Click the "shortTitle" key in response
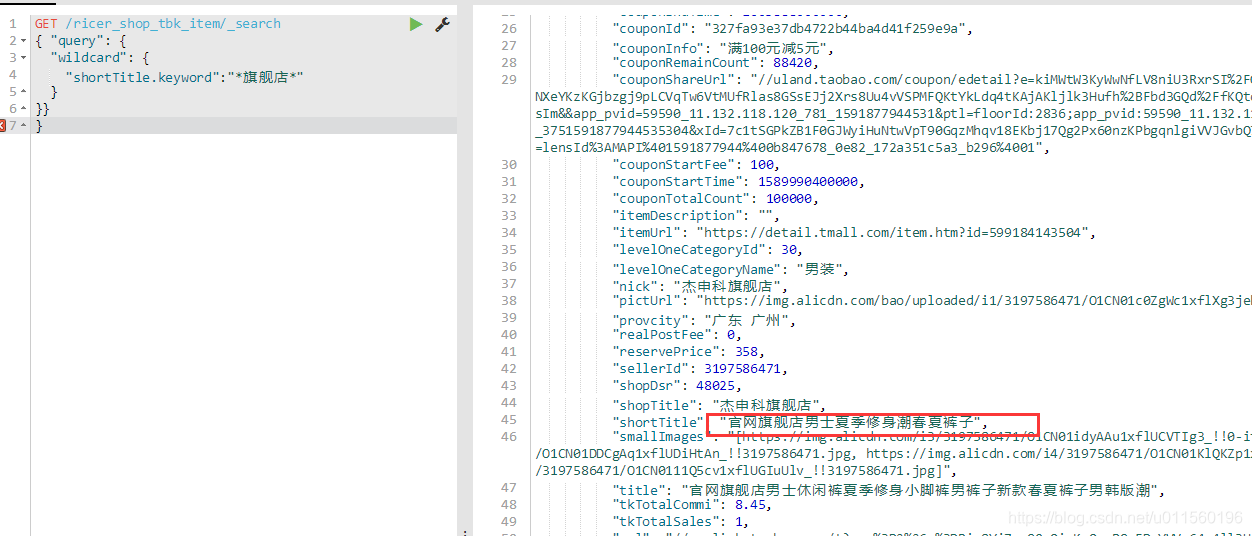1252x536 pixels. click(x=658, y=423)
